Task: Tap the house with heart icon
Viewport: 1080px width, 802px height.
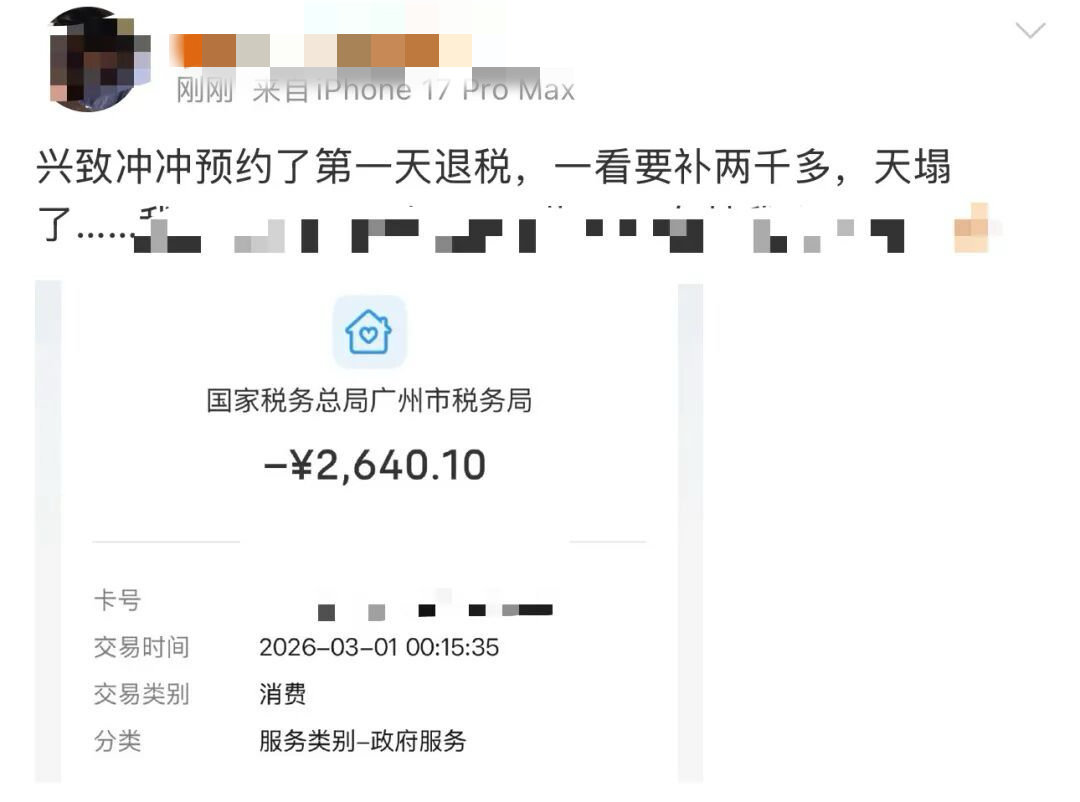Action: click(369, 331)
